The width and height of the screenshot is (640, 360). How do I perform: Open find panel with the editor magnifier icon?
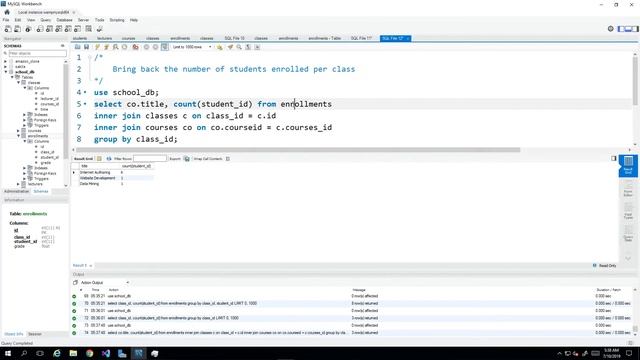pos(239,47)
